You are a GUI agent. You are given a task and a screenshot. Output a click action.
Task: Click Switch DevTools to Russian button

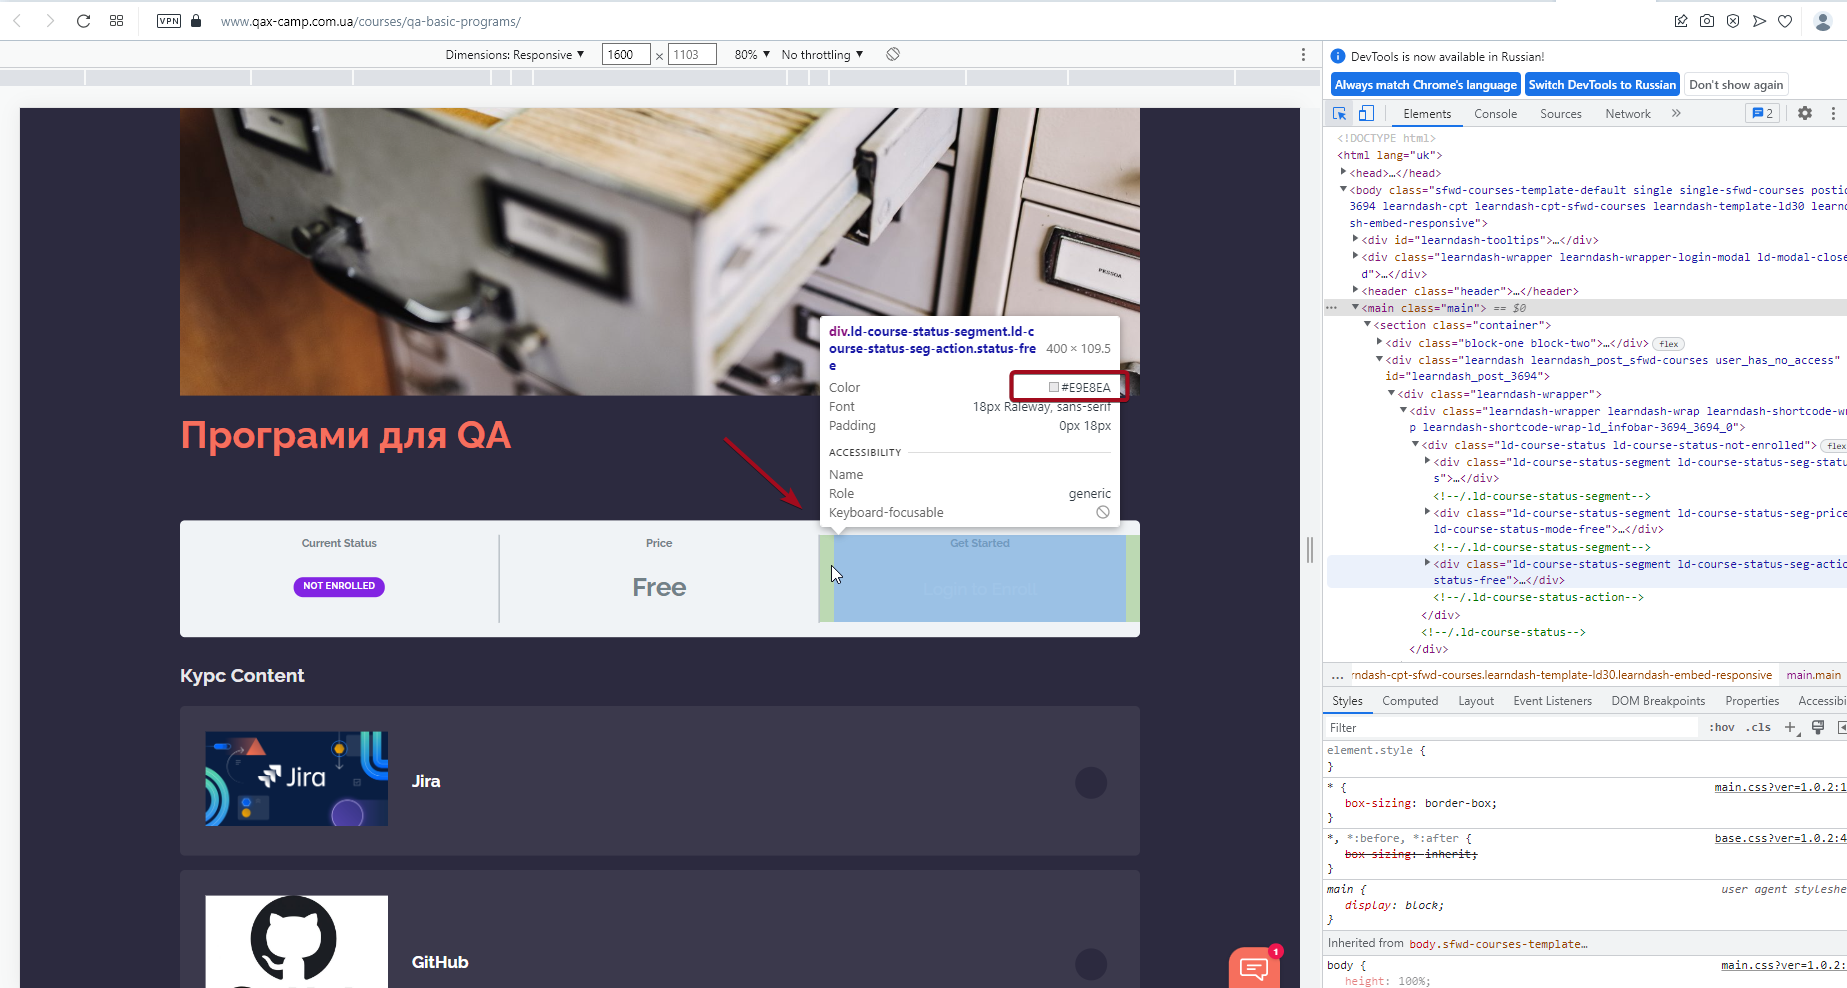tap(1602, 84)
